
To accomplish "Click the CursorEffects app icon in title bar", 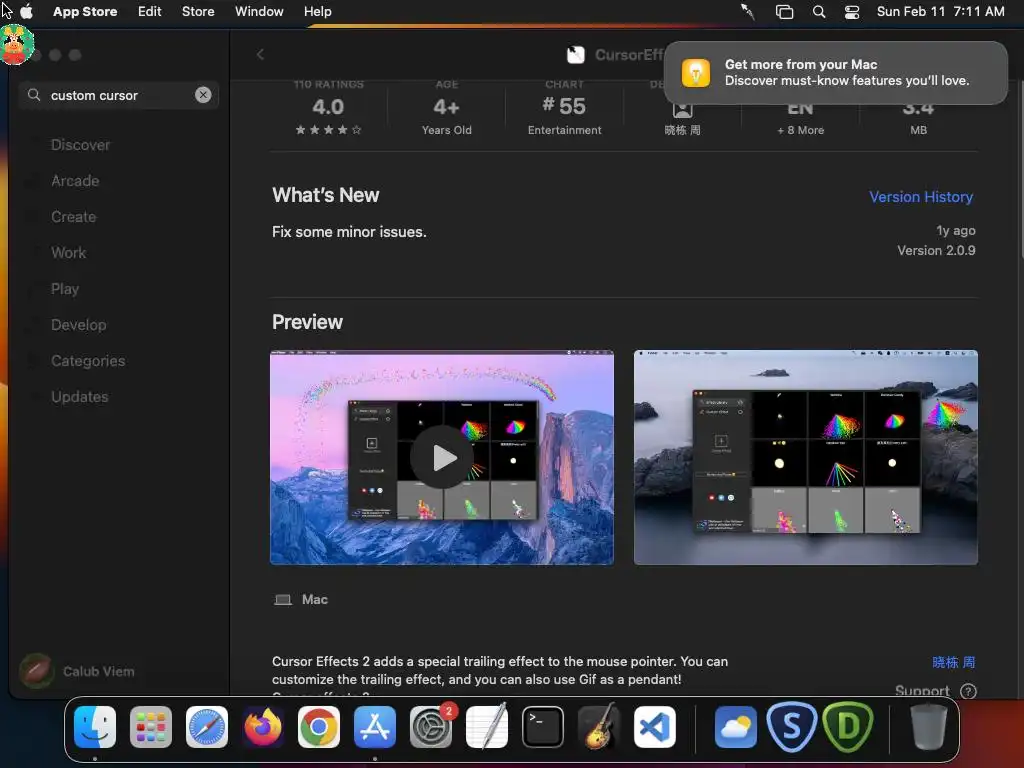I will [576, 55].
